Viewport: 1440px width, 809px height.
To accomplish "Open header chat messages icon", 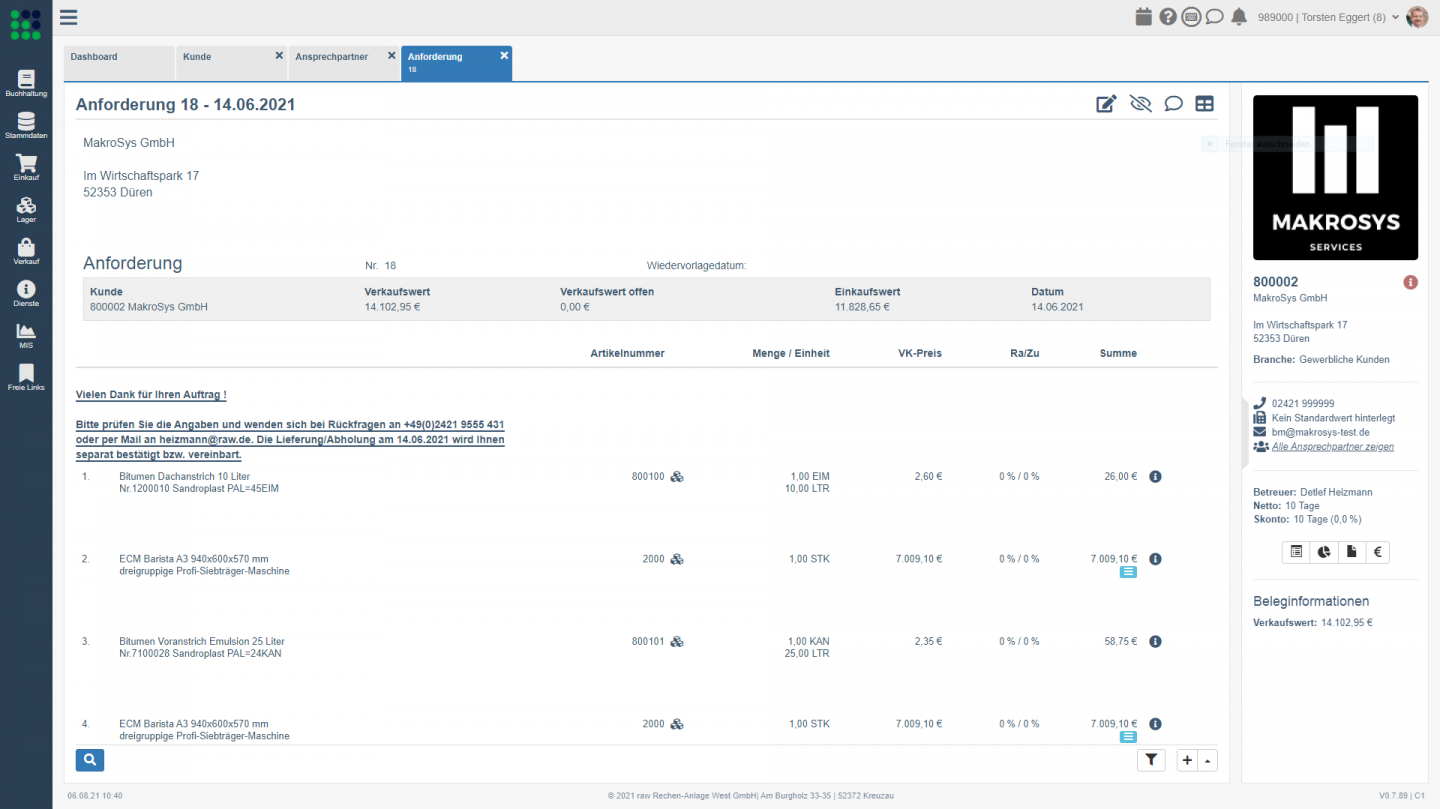I will [x=1214, y=17].
